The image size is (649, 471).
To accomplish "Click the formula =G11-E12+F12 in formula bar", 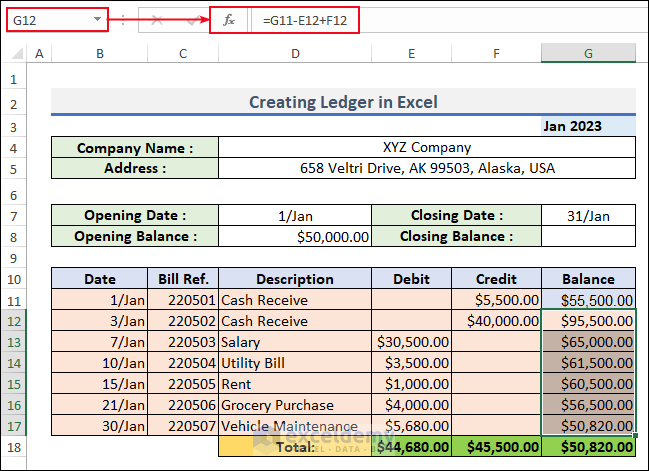I will [305, 20].
